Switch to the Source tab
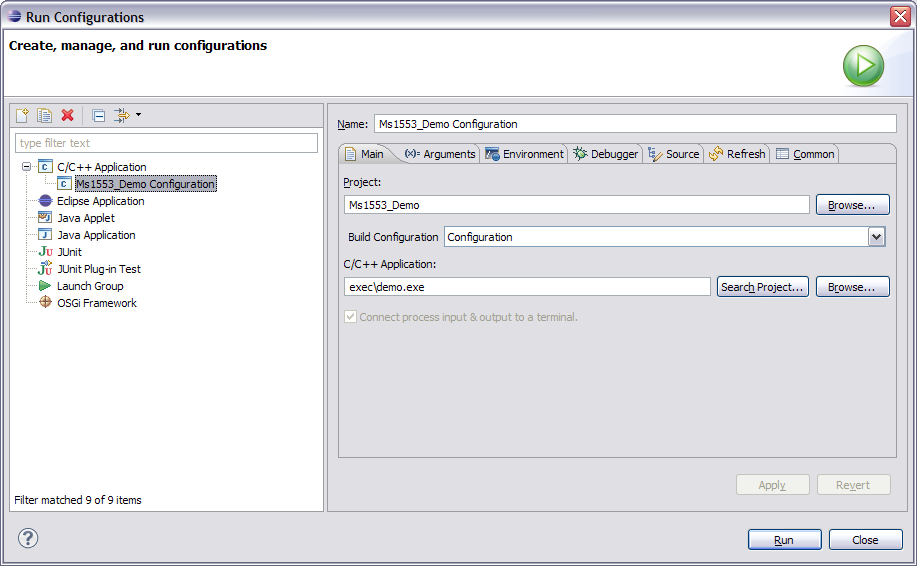This screenshot has height=566, width=917. [674, 154]
